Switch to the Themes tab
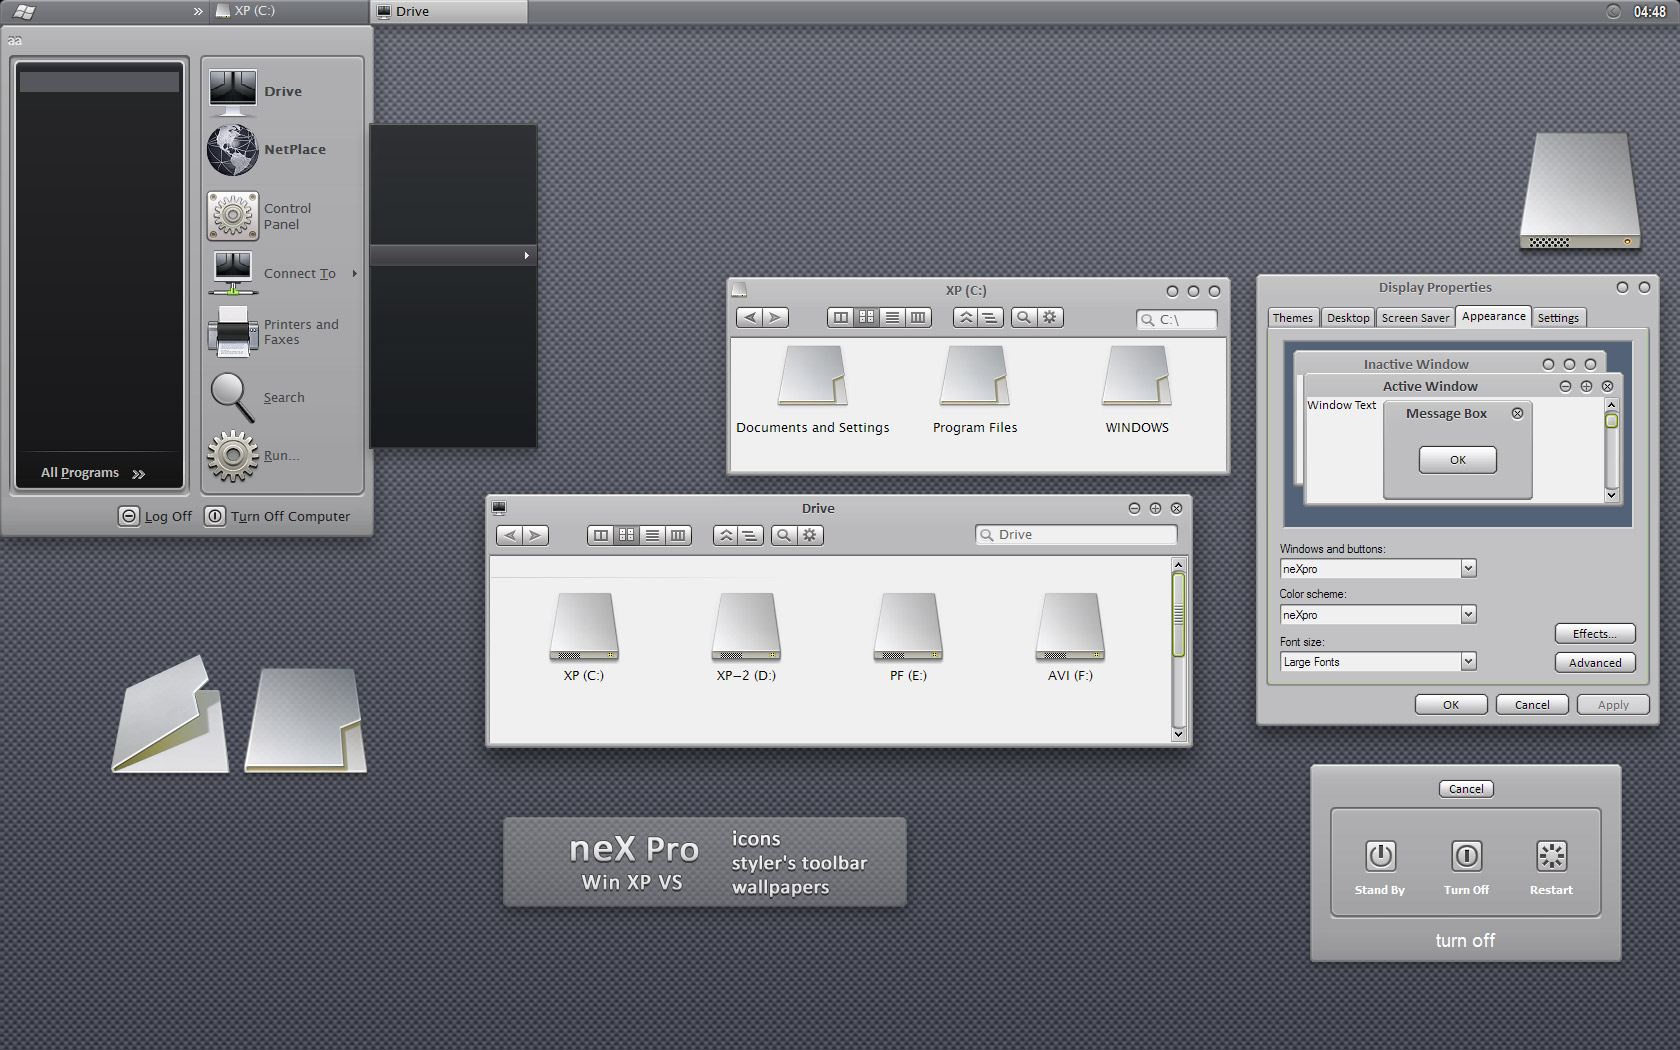 pos(1293,318)
